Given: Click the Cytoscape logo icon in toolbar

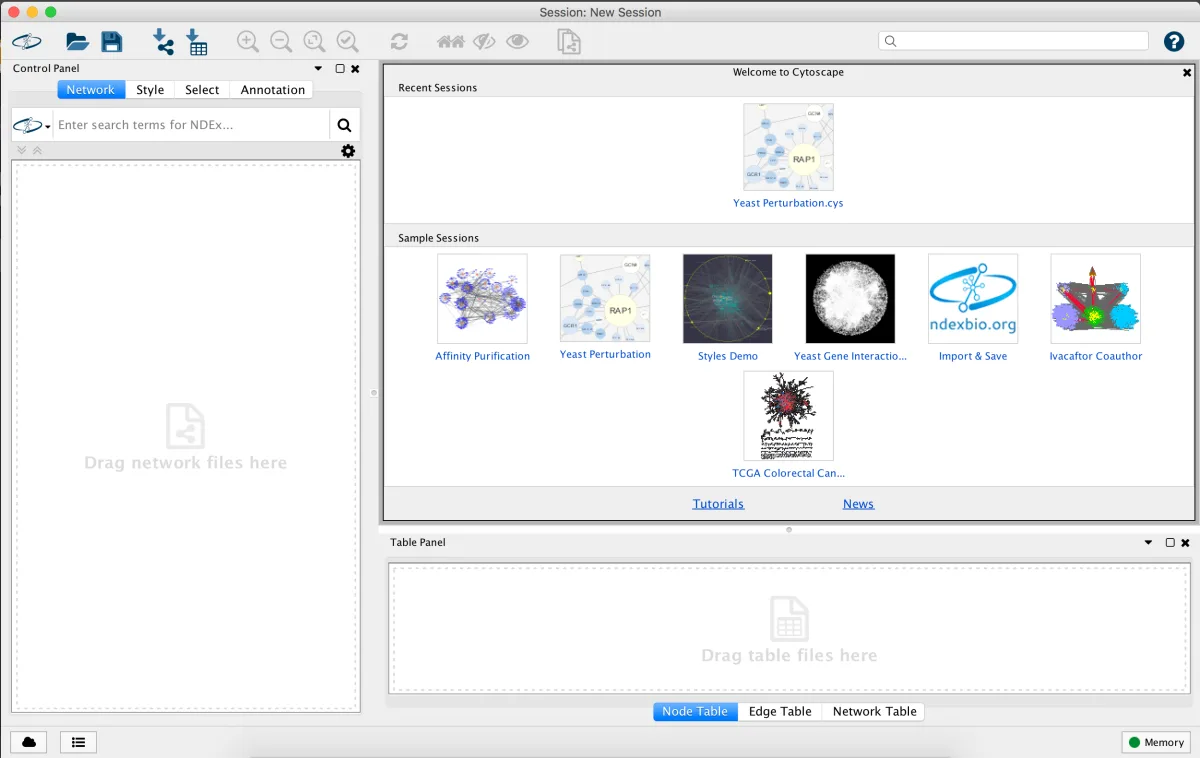Looking at the screenshot, I should (x=27, y=42).
